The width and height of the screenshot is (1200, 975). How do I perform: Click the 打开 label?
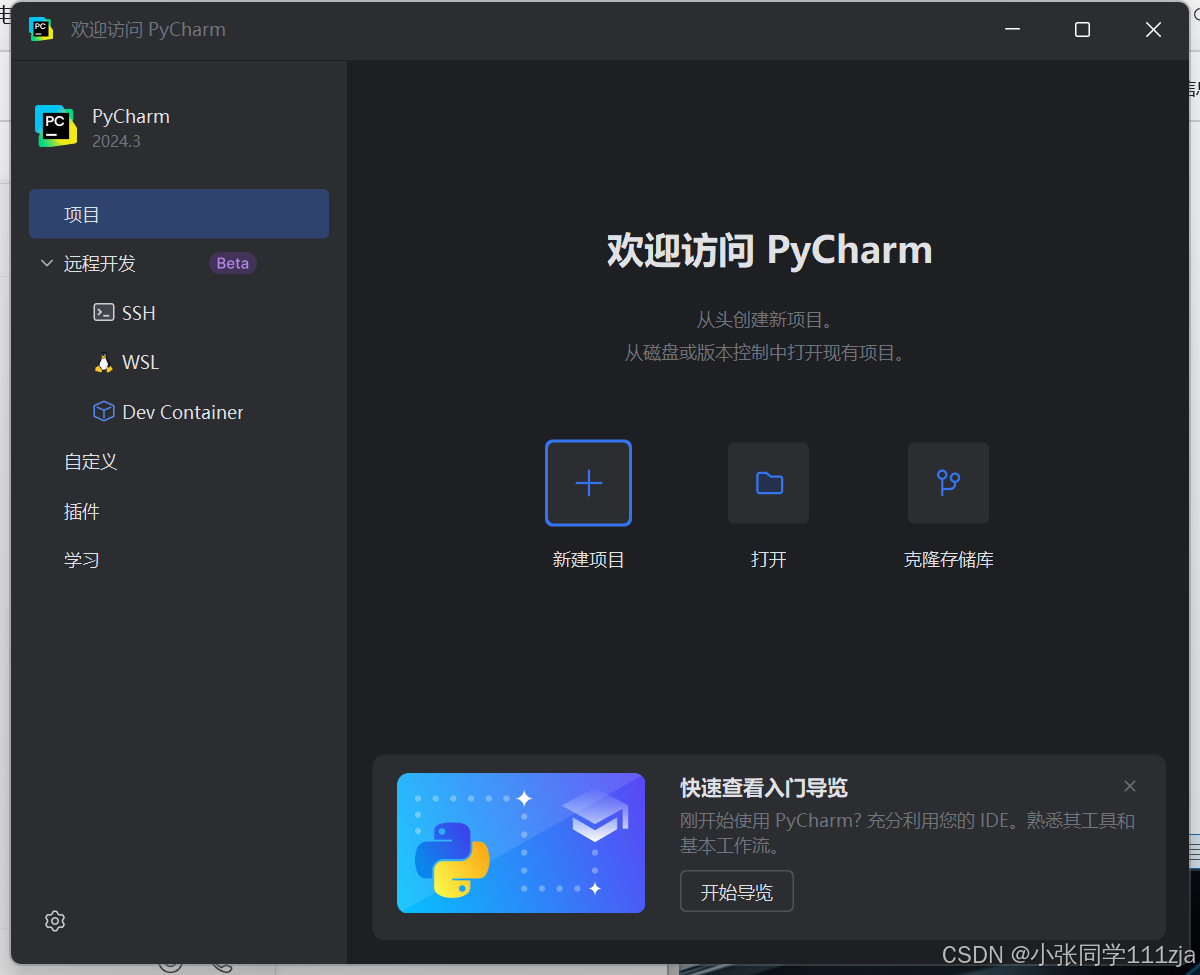pyautogui.click(x=768, y=560)
